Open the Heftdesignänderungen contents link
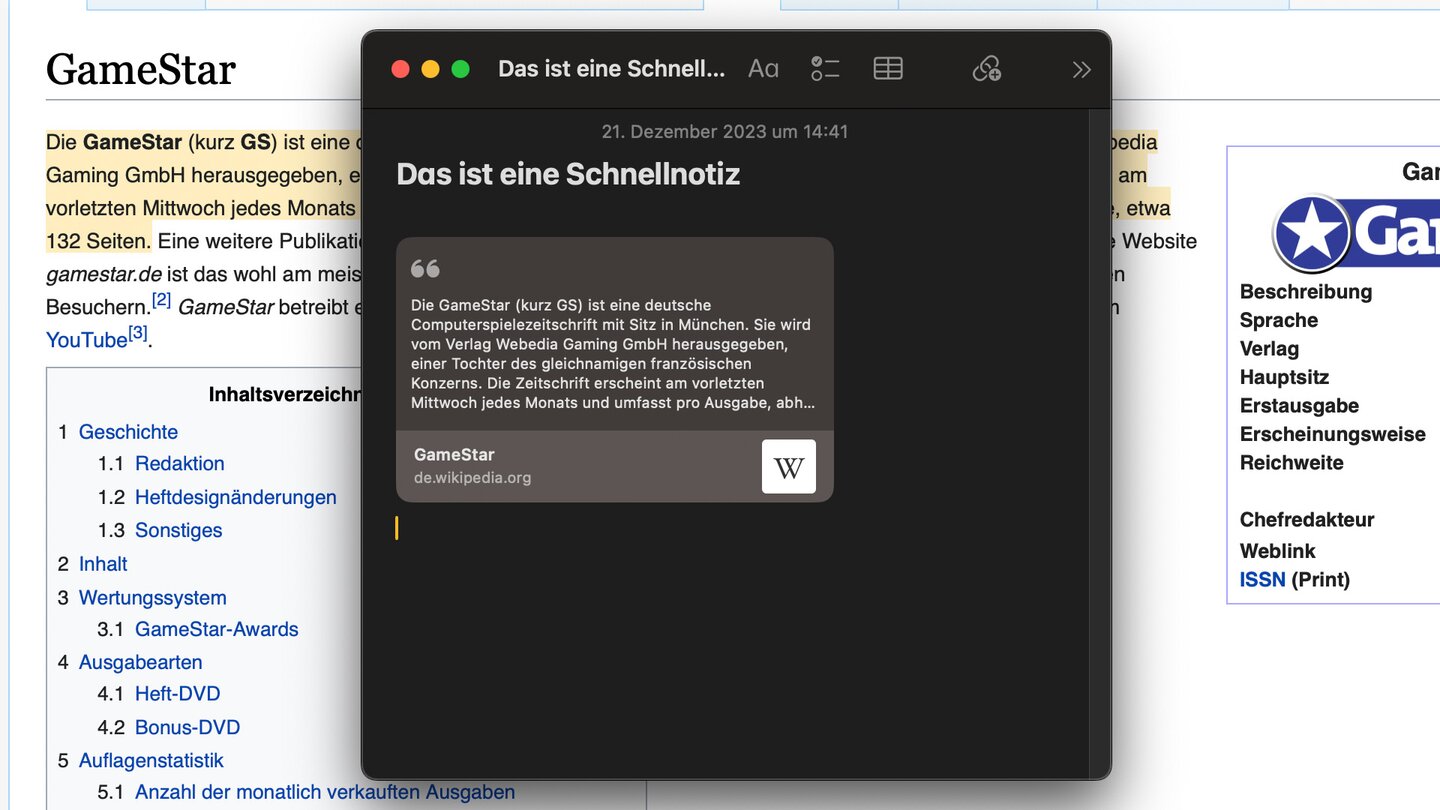The width and height of the screenshot is (1440, 810). [235, 497]
